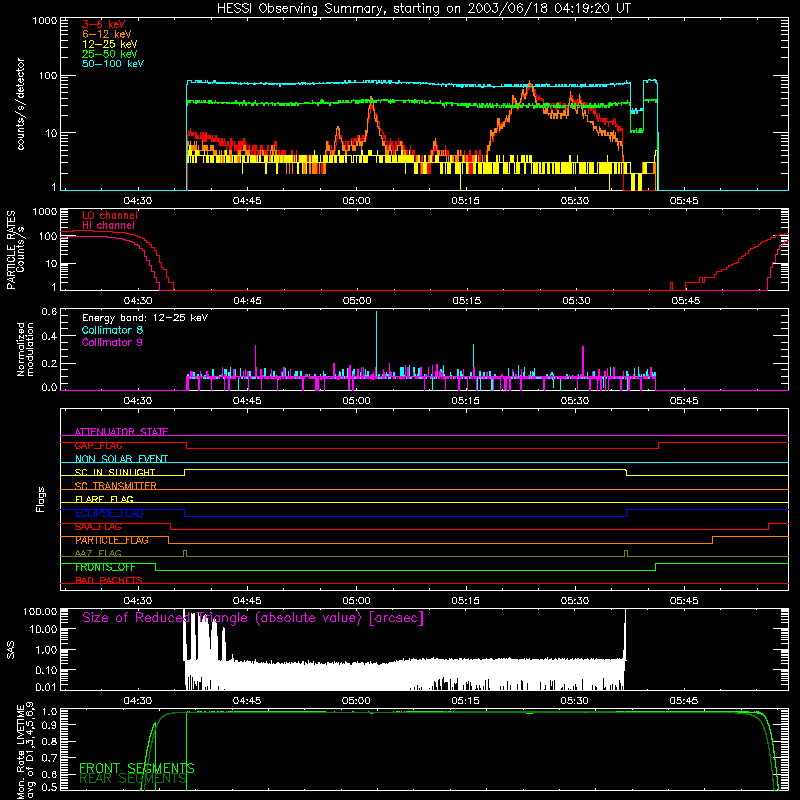Click the 0.6 tick label on the modulation axis

point(49,311)
